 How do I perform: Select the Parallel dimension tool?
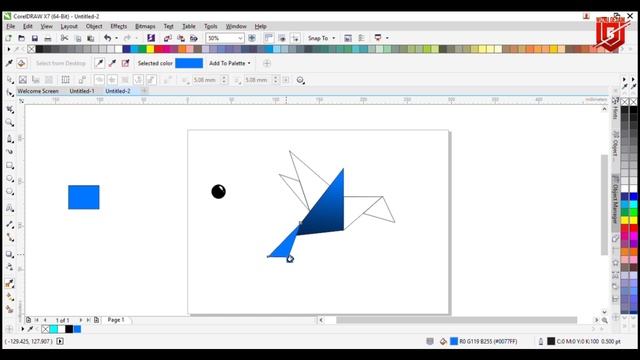tap(10, 224)
